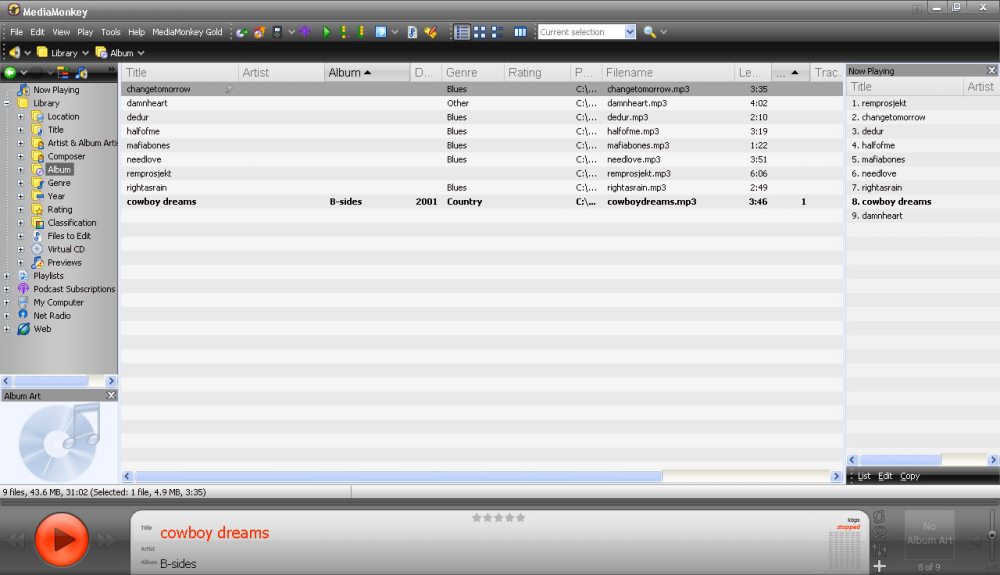Image resolution: width=1000 pixels, height=575 pixels.
Task: Select Podcast Subscriptions in the tree
Action: click(x=74, y=289)
